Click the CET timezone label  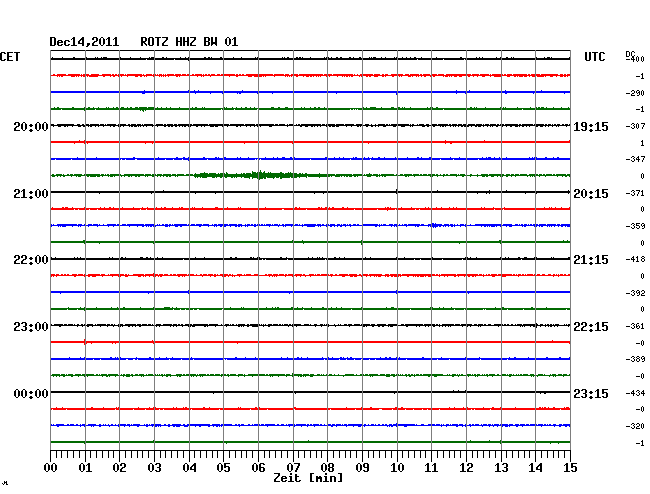click(10, 57)
